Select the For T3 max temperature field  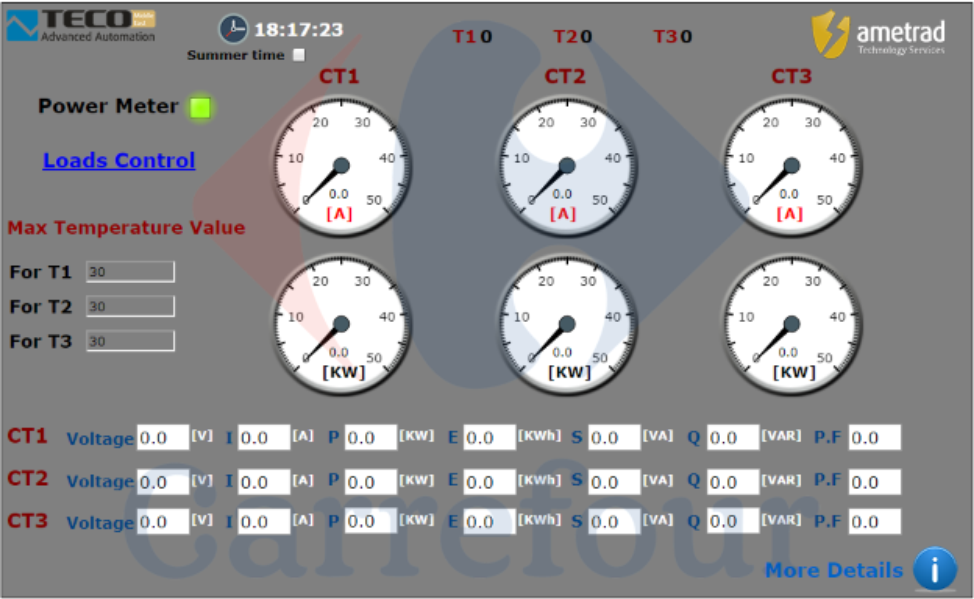coord(130,341)
